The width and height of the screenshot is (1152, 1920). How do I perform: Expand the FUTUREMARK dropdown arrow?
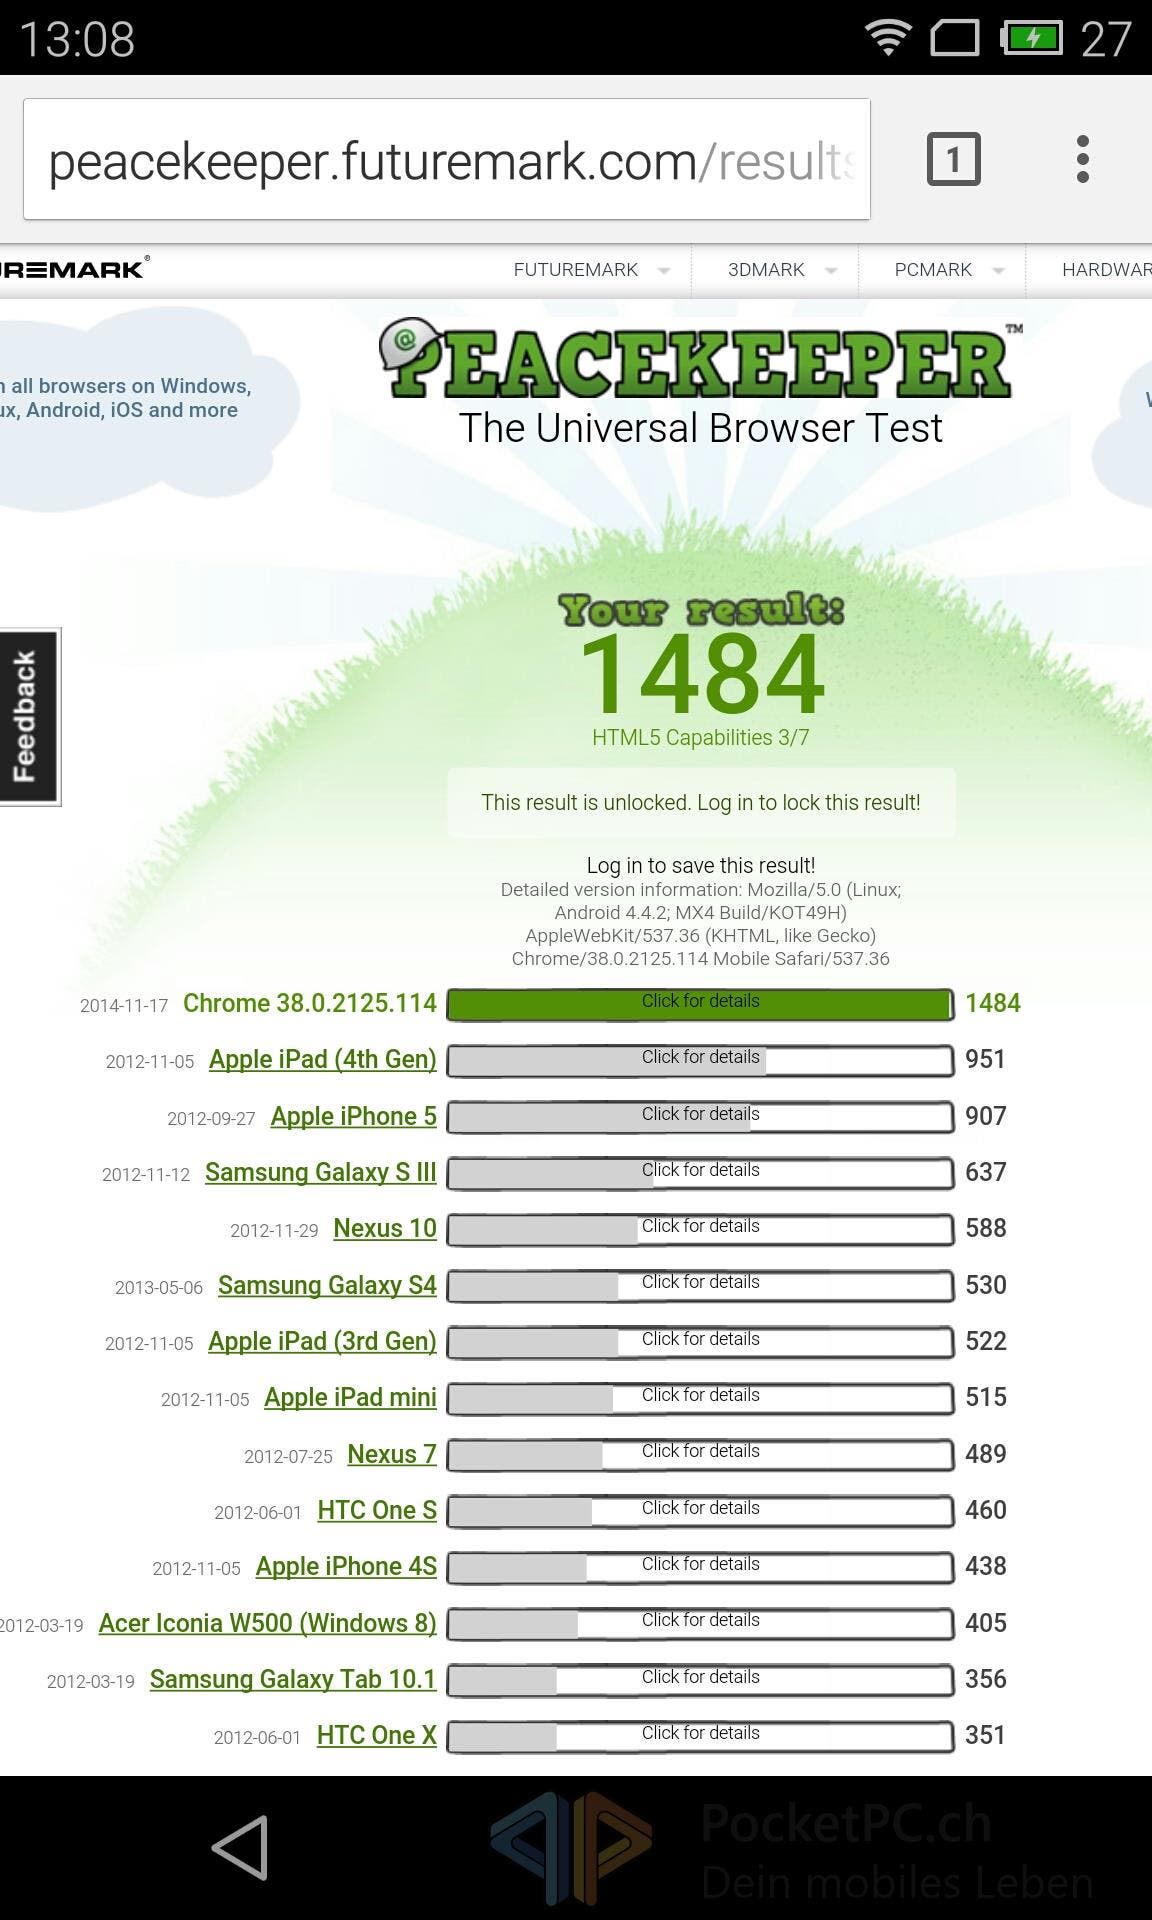click(x=664, y=271)
